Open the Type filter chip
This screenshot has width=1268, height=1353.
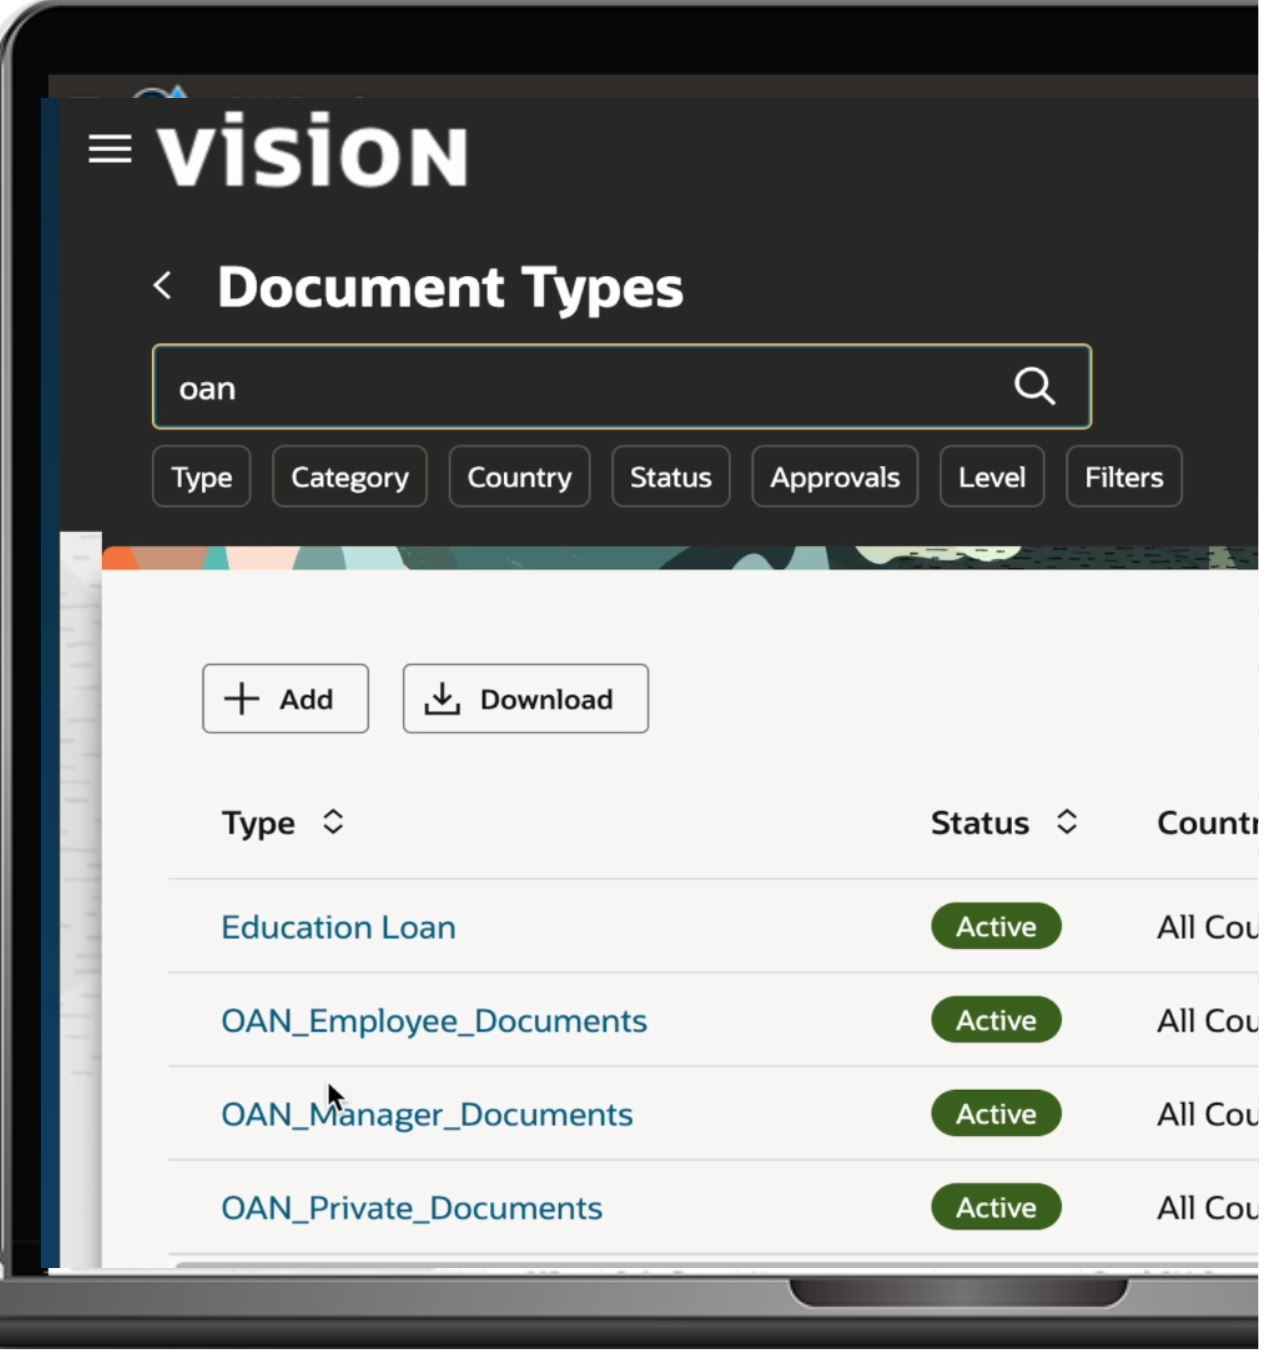201,477
